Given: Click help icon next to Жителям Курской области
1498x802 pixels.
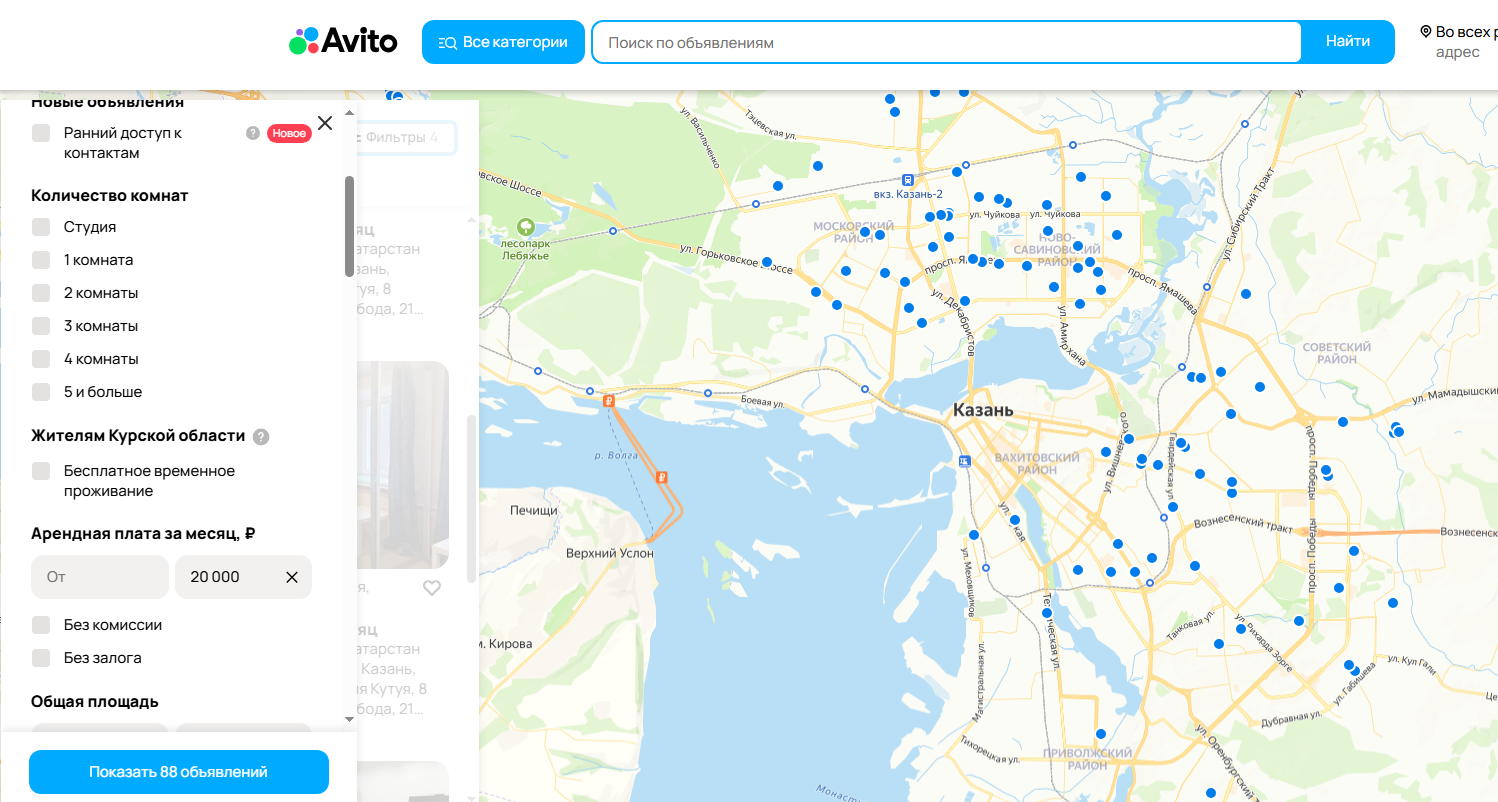Looking at the screenshot, I should tap(261, 437).
